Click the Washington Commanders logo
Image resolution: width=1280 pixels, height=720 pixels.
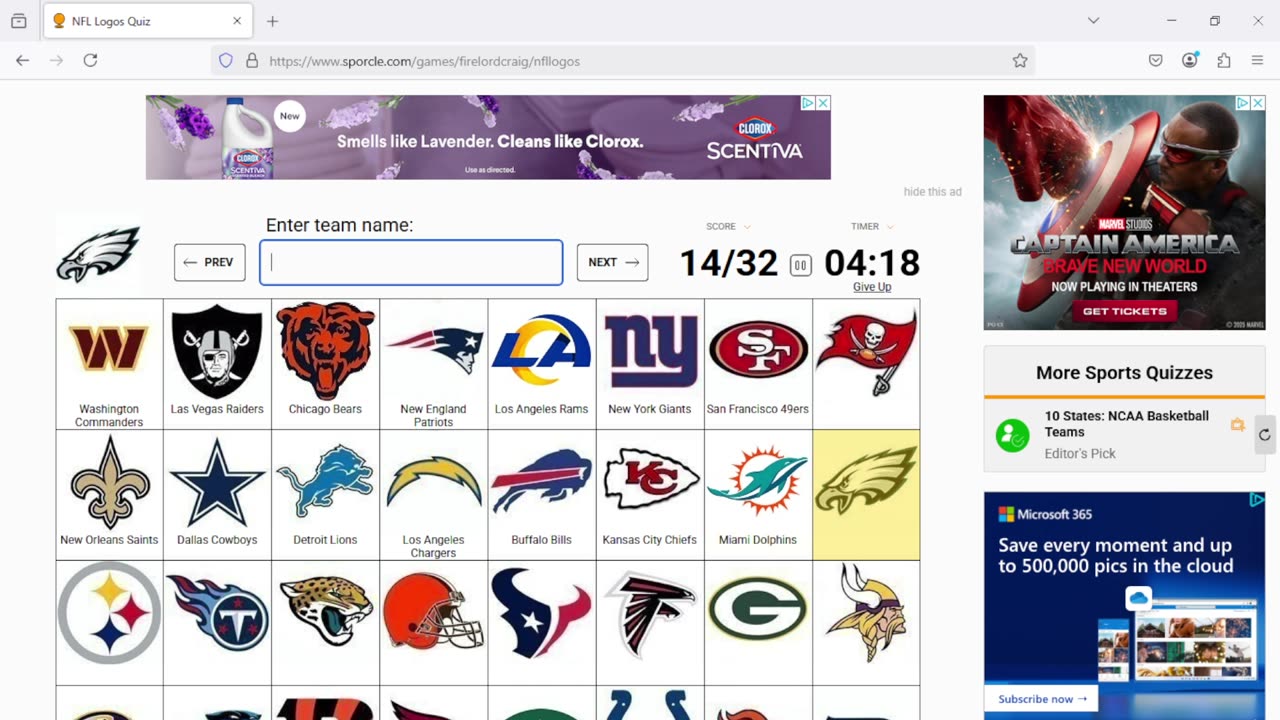[109, 349]
